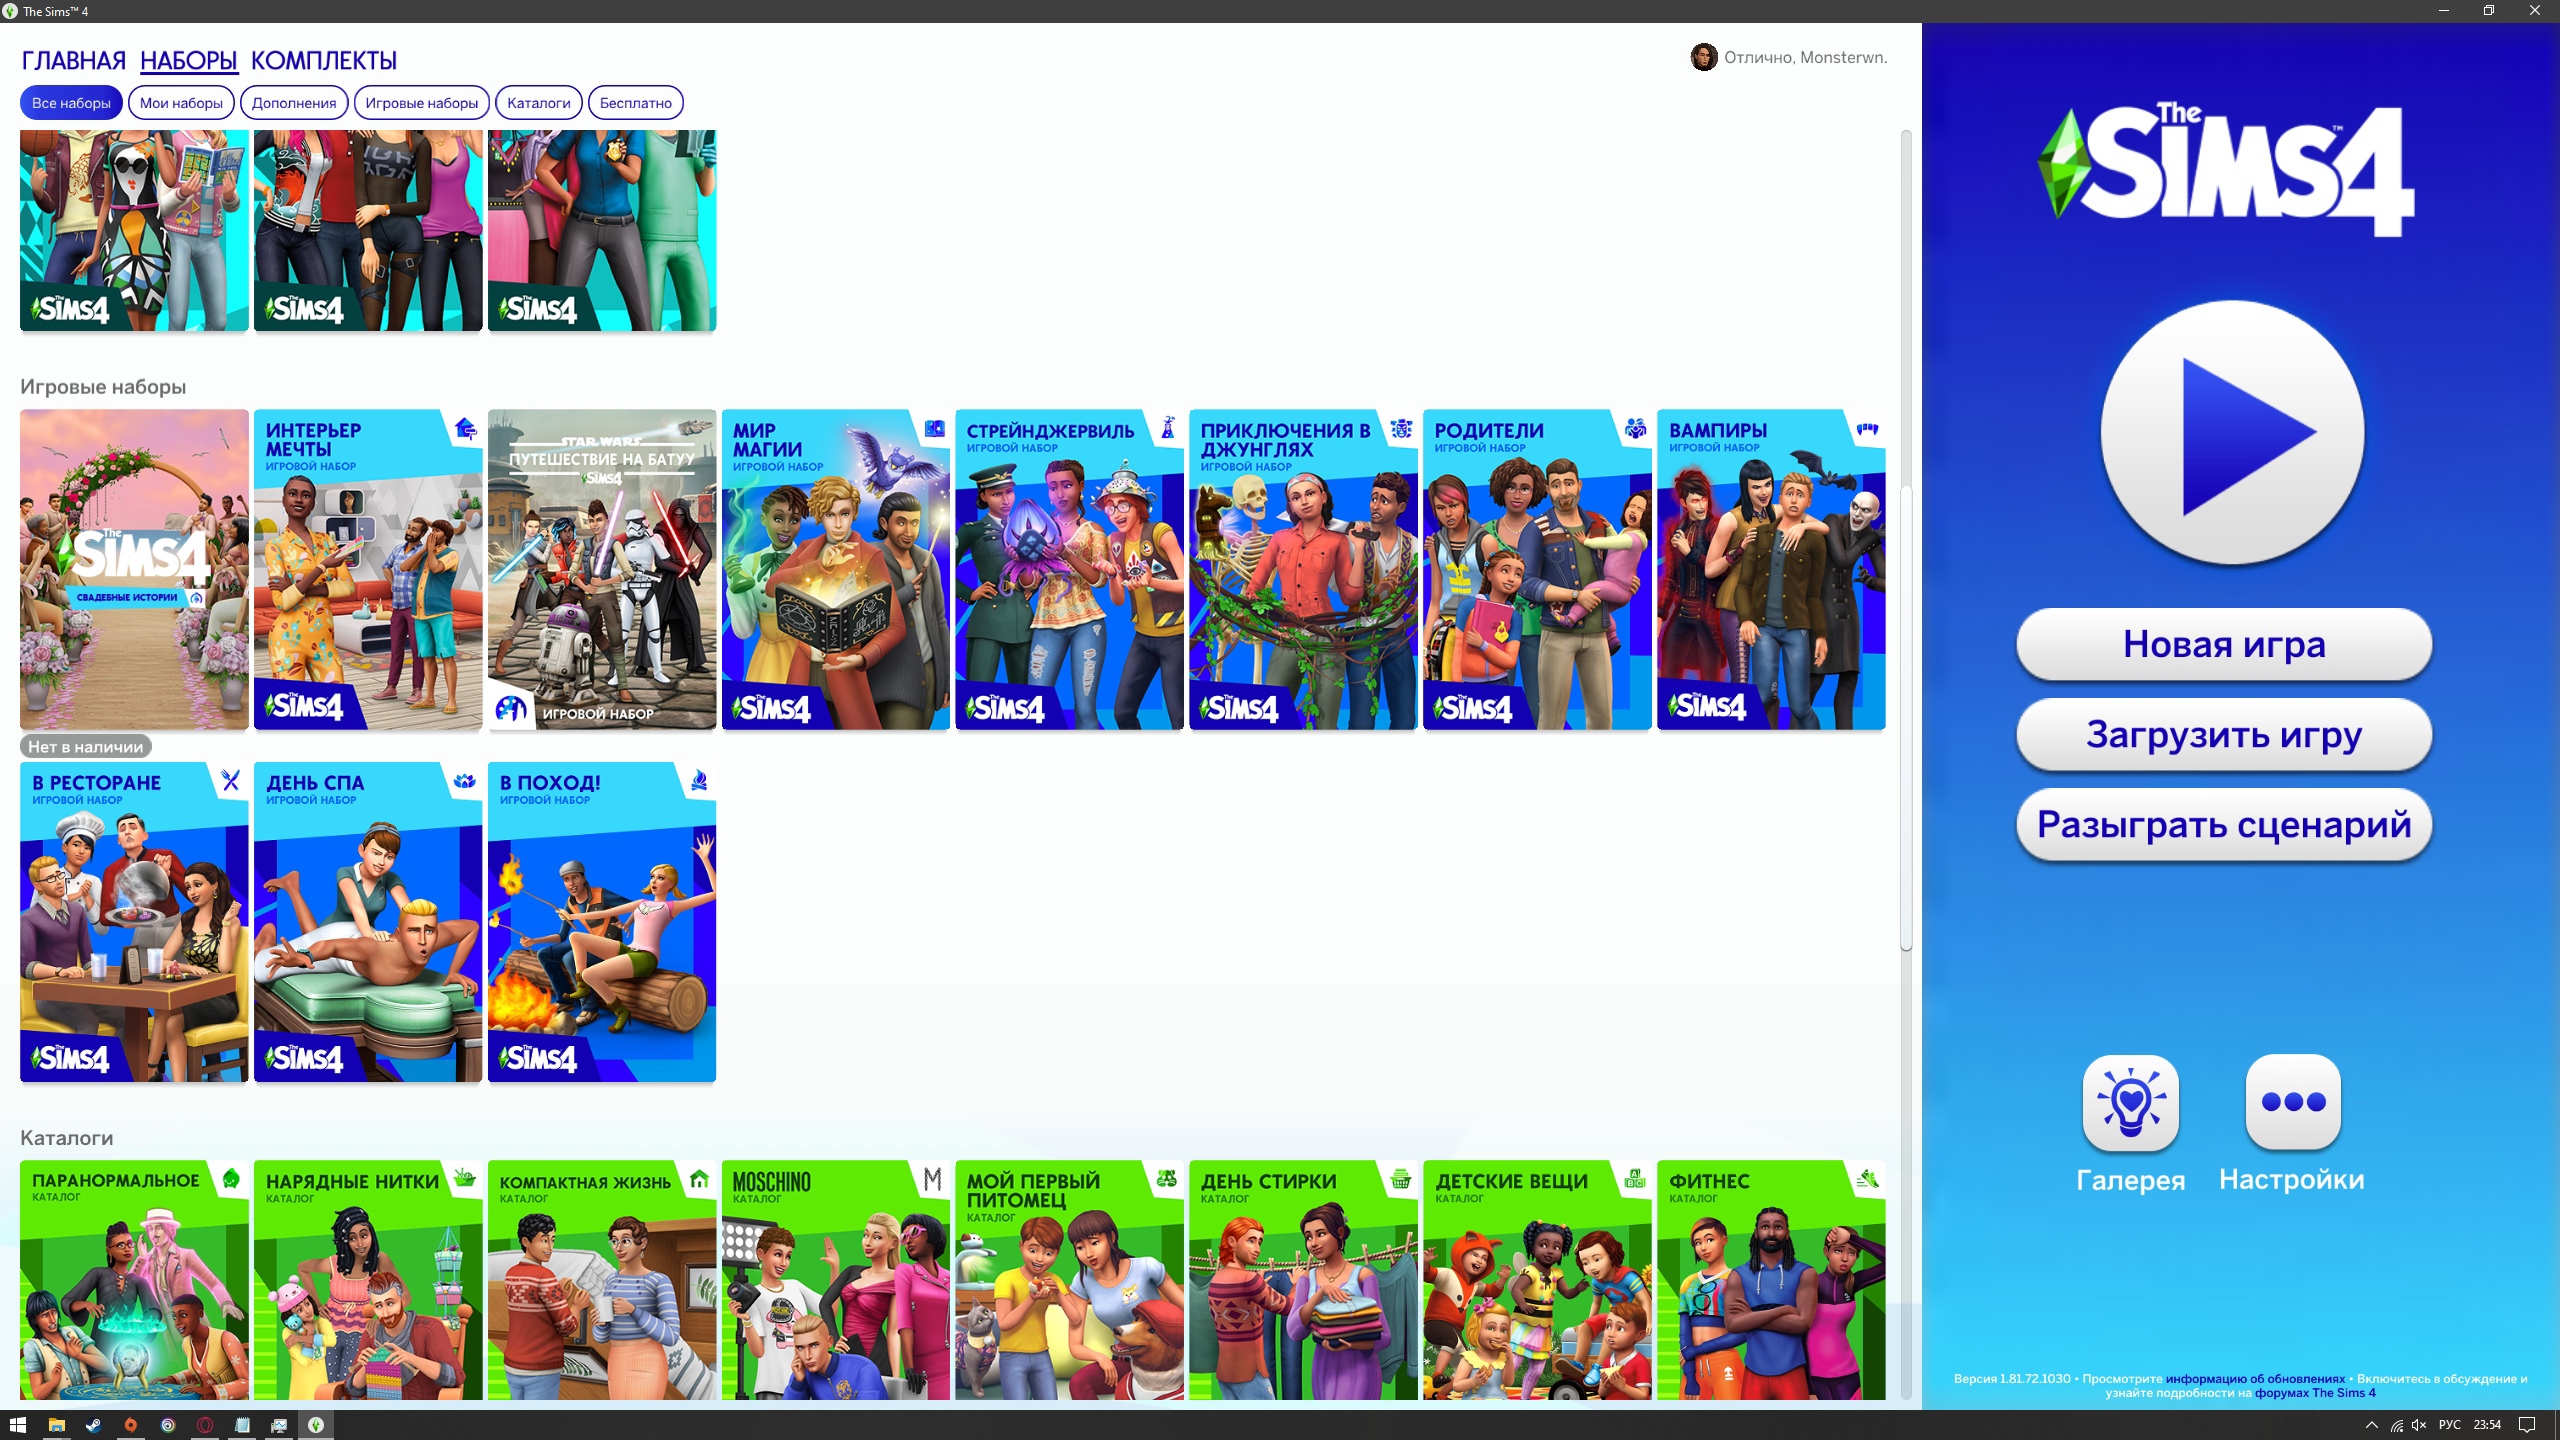Open the информацию об обновлениях link
Screen dimensions: 2560x1440
2255,1379
